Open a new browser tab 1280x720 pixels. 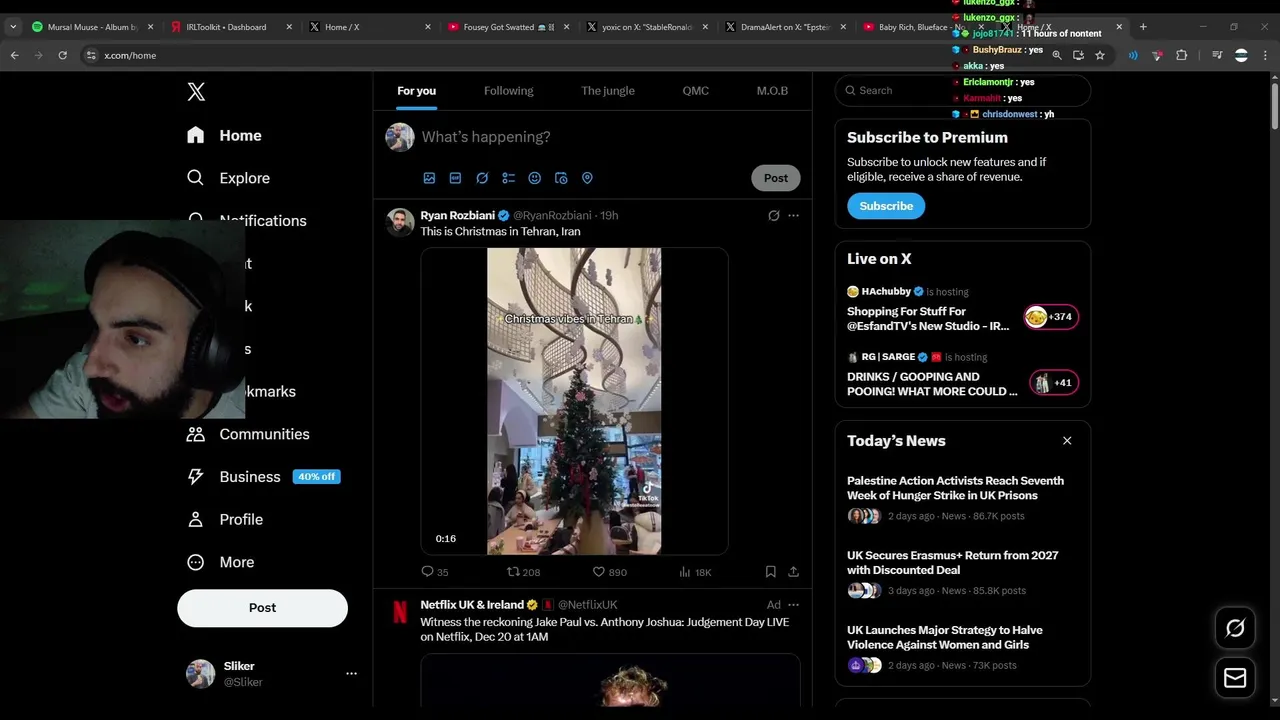pos(1143,27)
